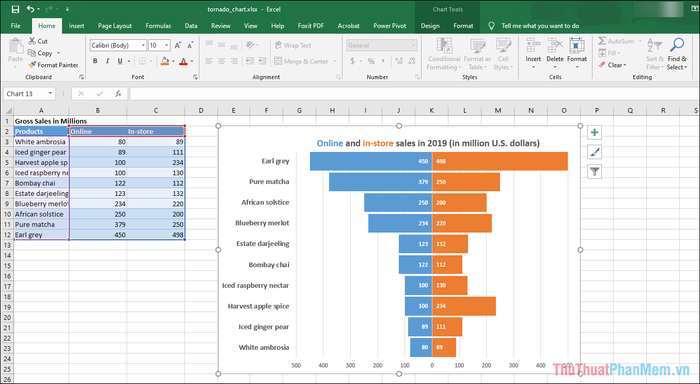The height and width of the screenshot is (384, 700).
Task: Click the Chart Elements plus icon
Action: 594,133
